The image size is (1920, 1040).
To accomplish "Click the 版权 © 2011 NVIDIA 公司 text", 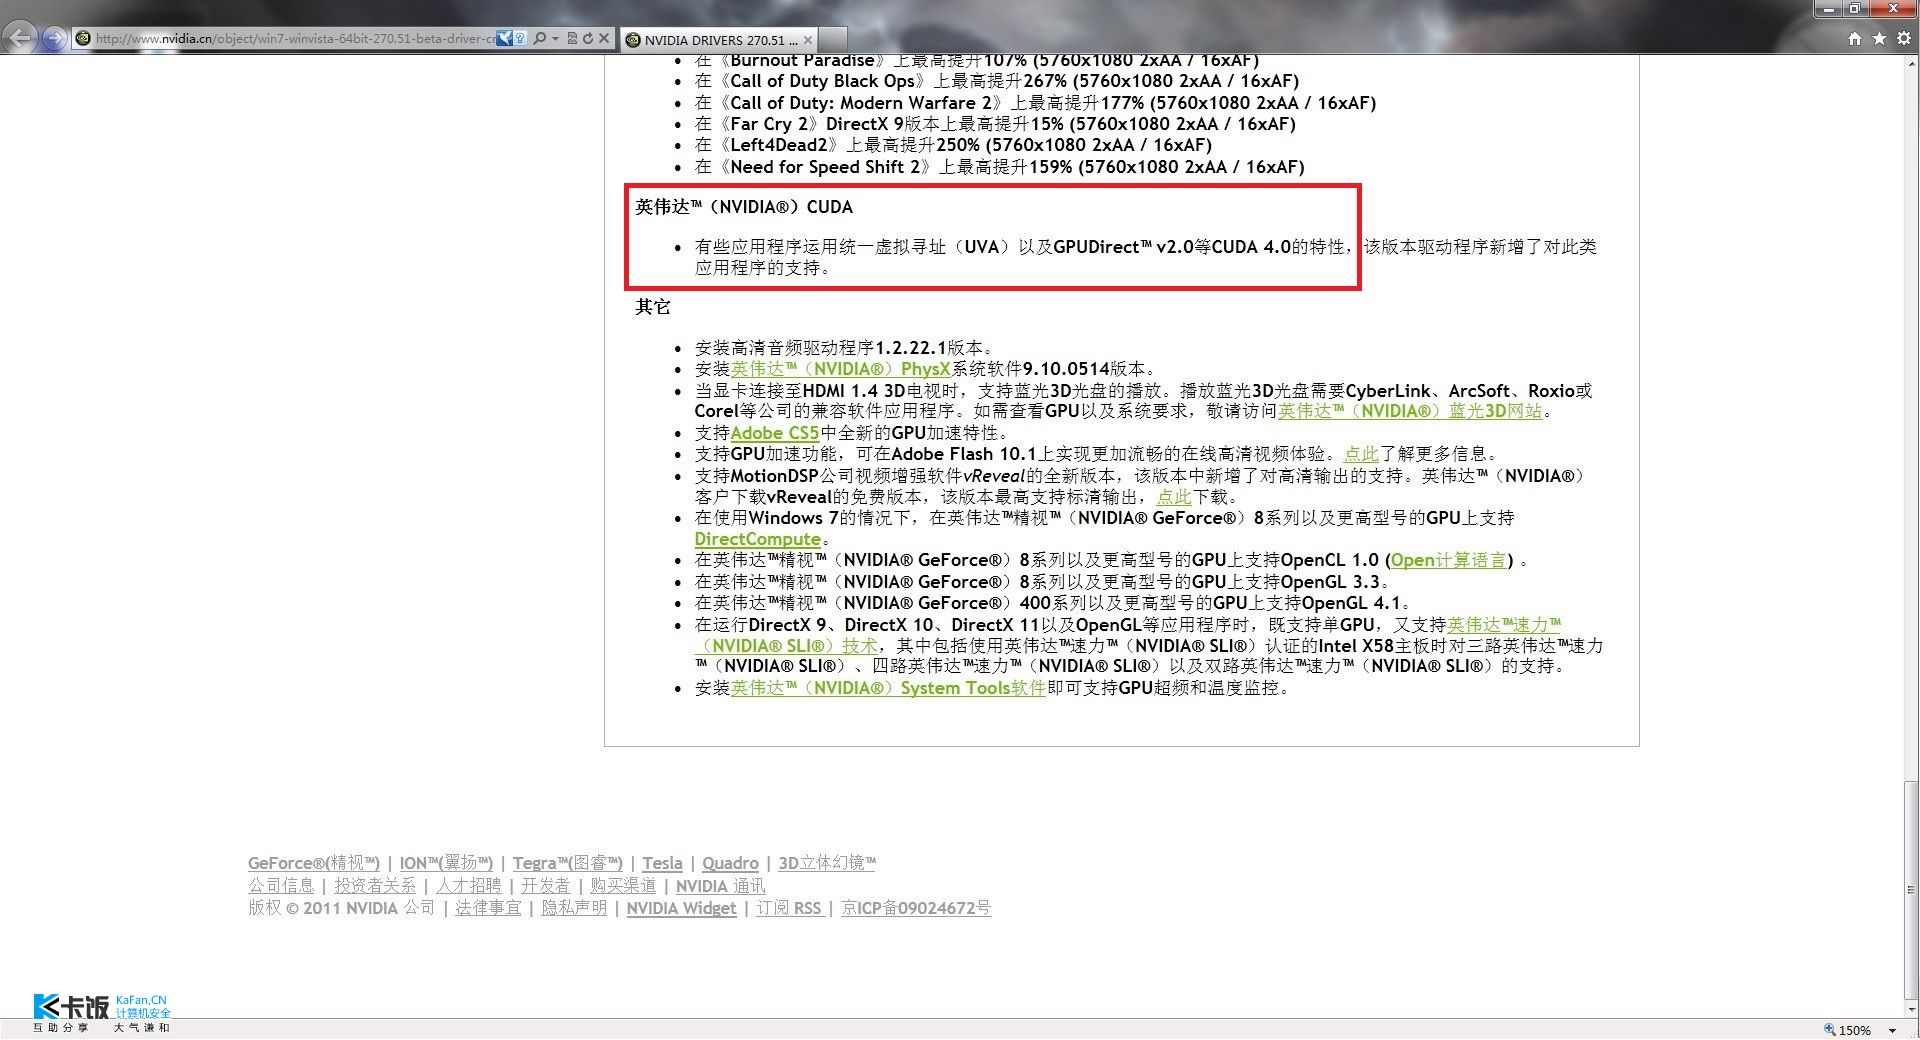I will pos(341,908).
